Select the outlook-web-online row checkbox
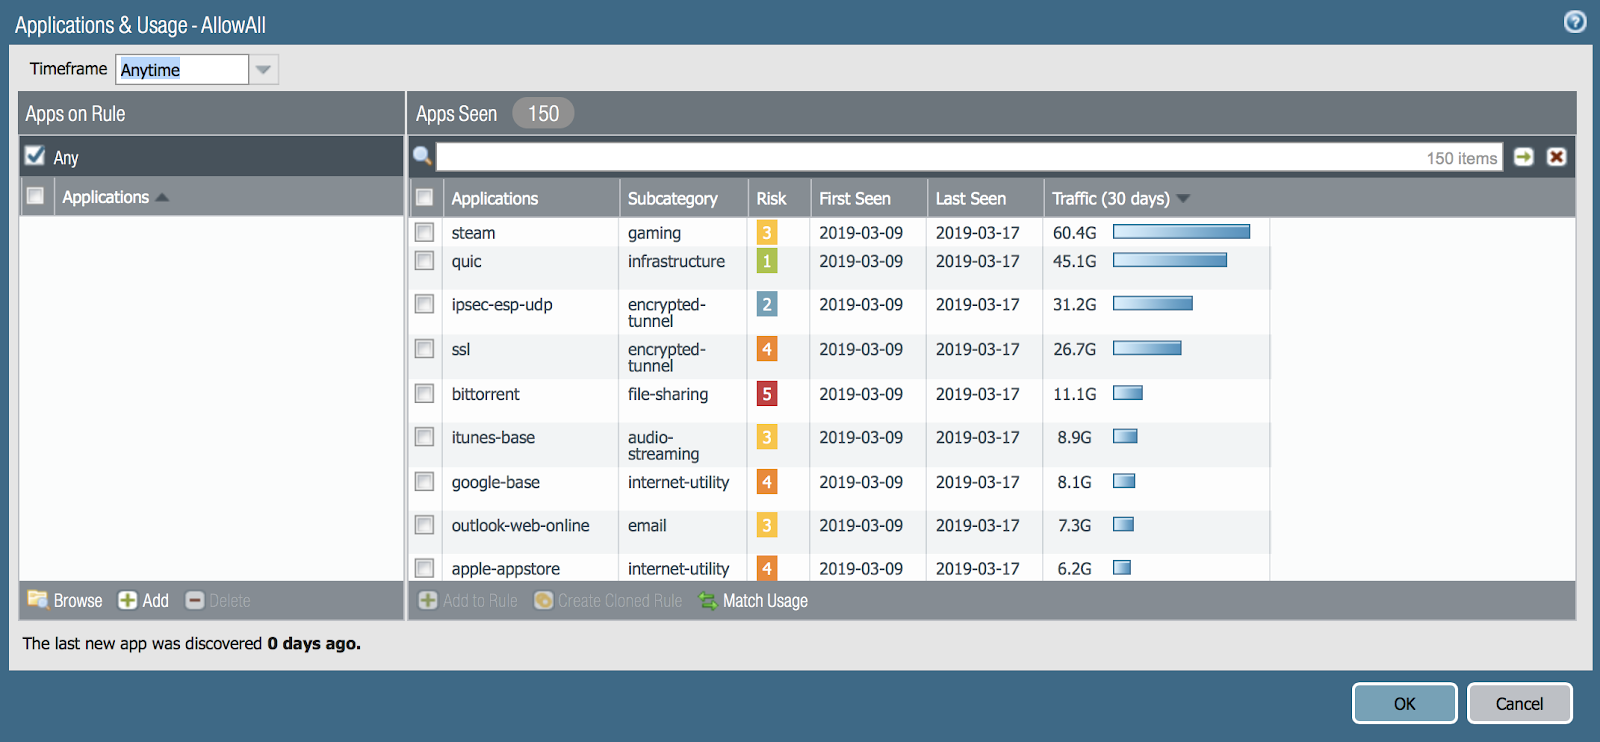Image resolution: width=1600 pixels, height=742 pixels. (424, 524)
